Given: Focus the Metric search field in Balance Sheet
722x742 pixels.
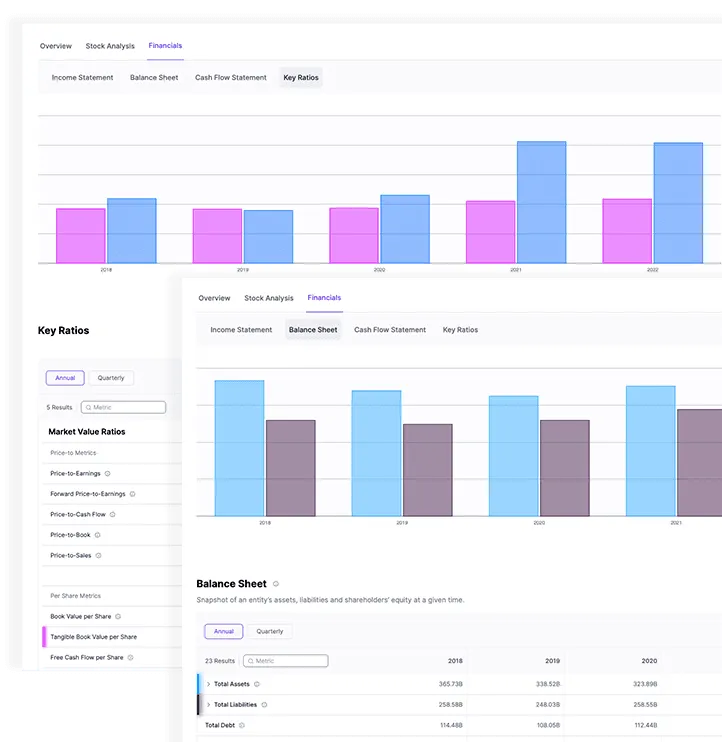Looking at the screenshot, I should click(290, 661).
